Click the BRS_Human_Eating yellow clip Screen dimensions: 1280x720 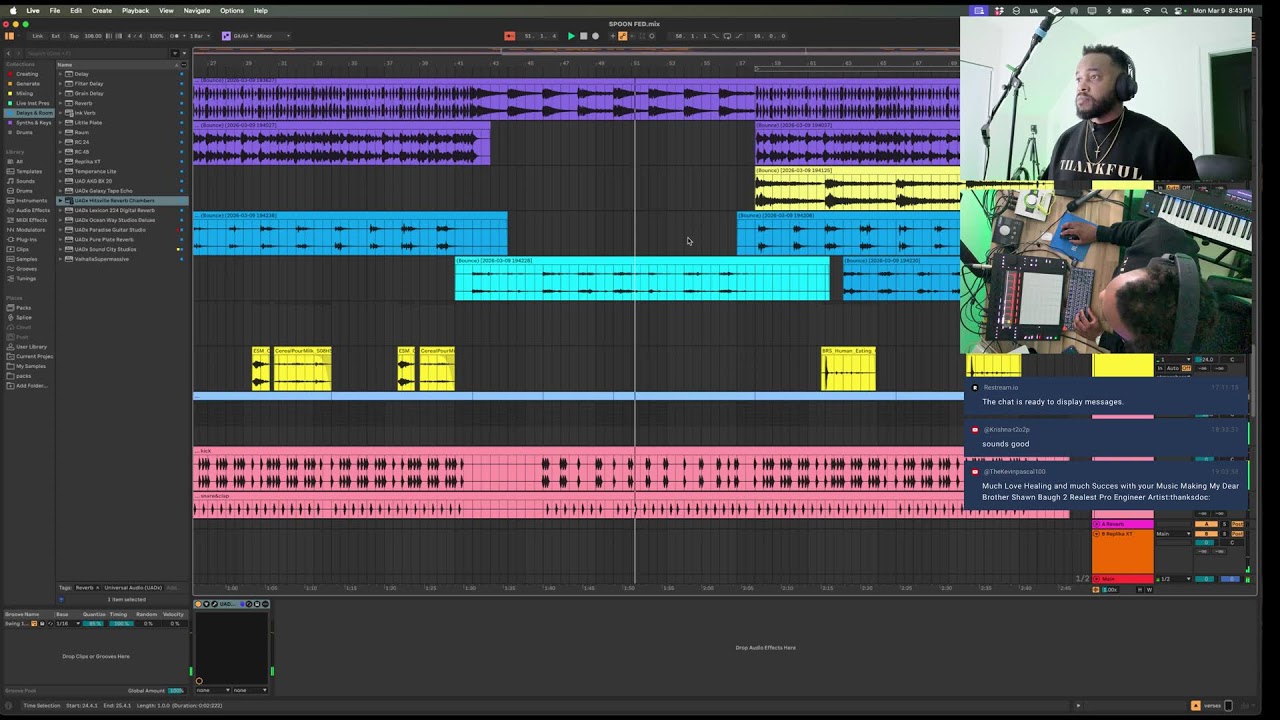tap(848, 369)
